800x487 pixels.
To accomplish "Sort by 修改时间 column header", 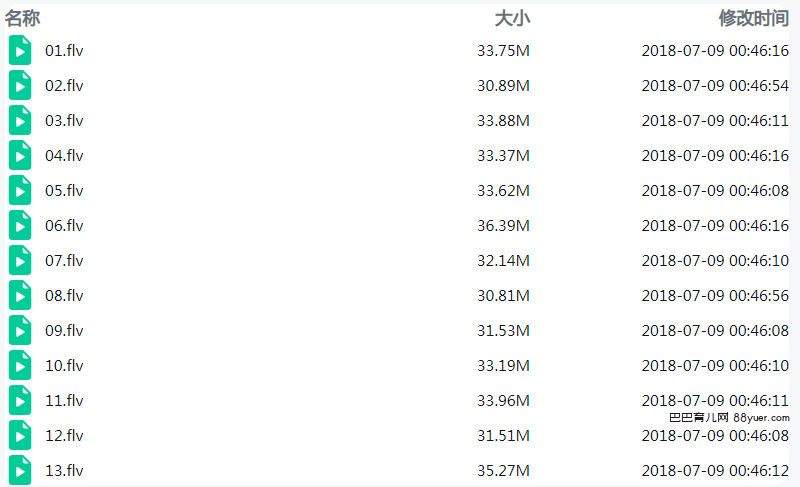I will 754,18.
